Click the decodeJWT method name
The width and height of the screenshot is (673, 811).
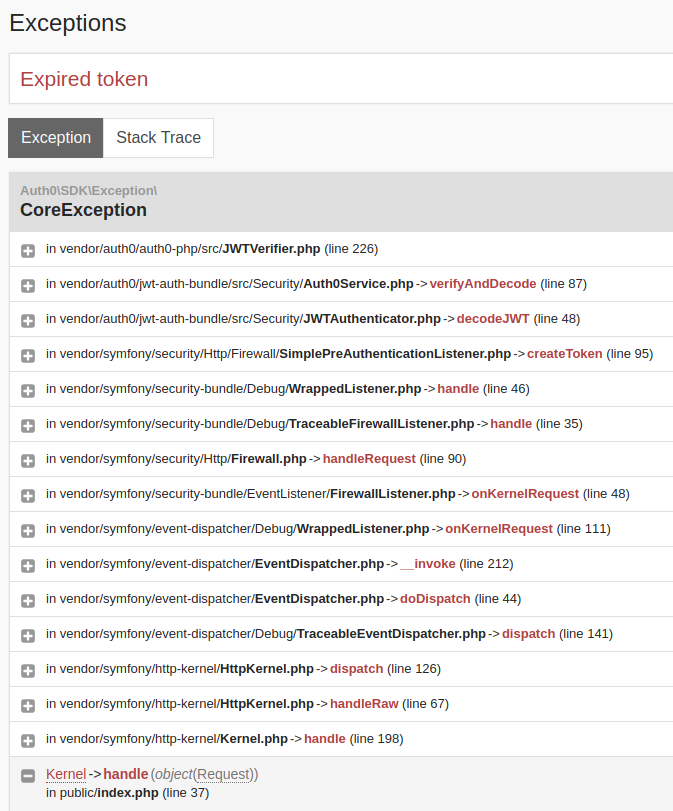pyautogui.click(x=493, y=319)
